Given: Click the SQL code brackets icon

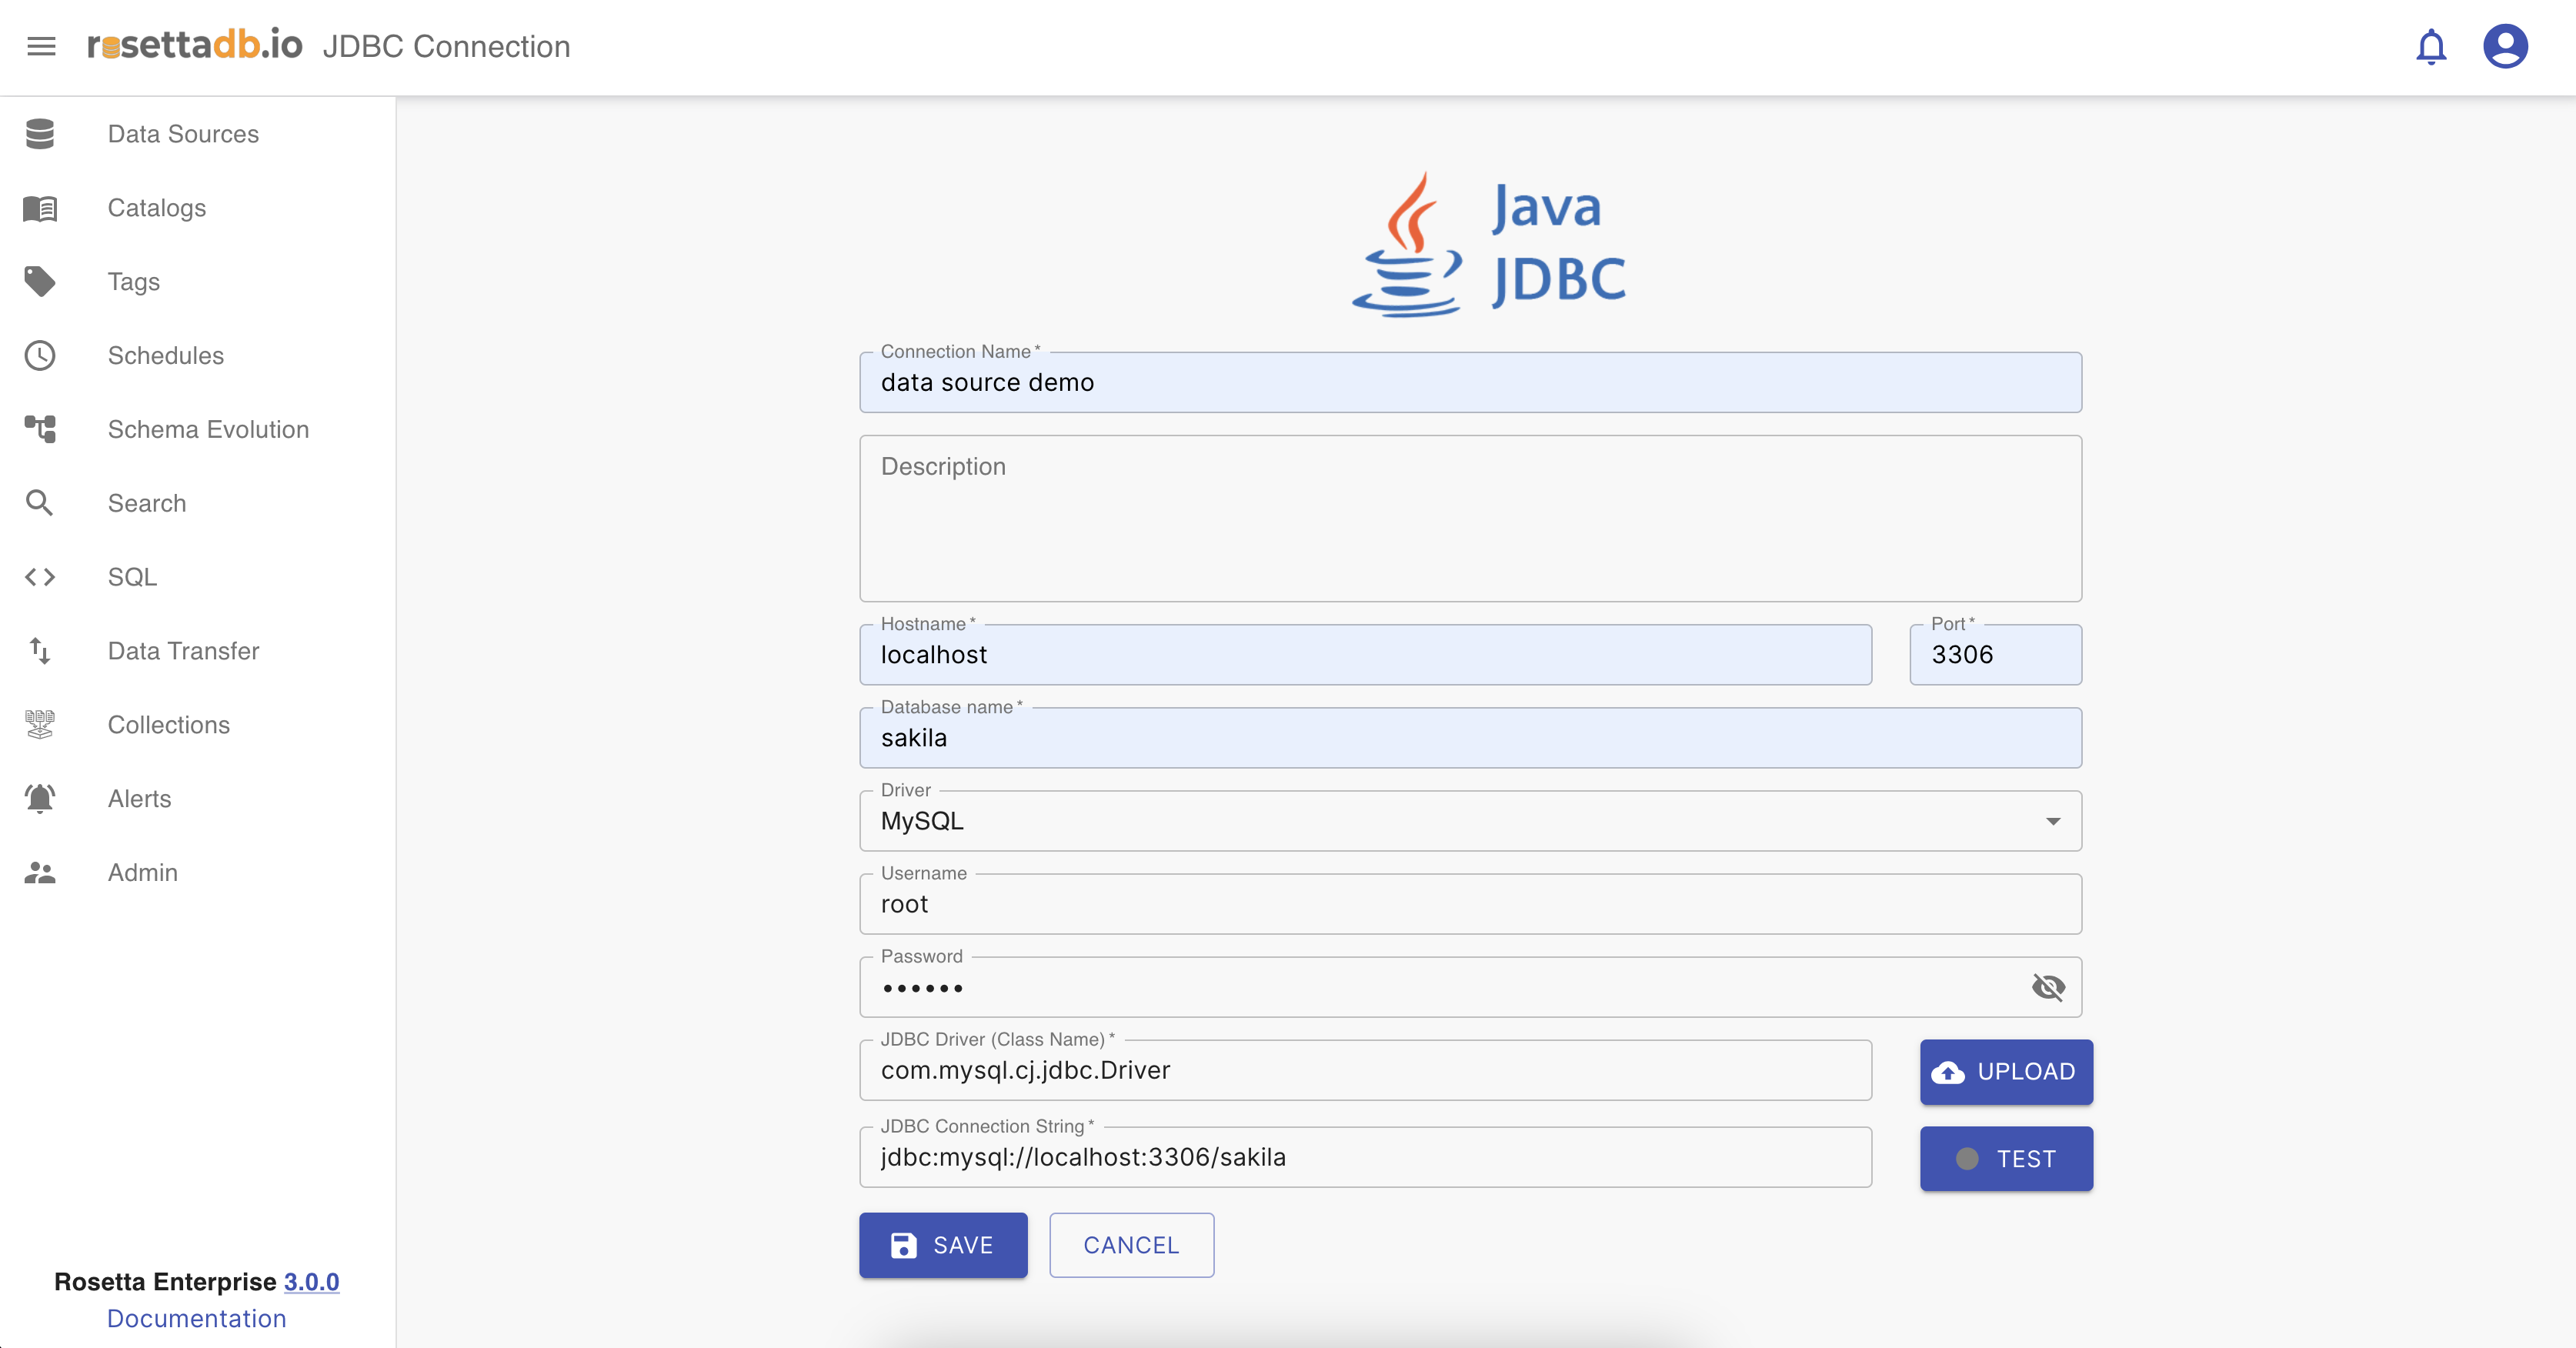Looking at the screenshot, I should [x=40, y=577].
